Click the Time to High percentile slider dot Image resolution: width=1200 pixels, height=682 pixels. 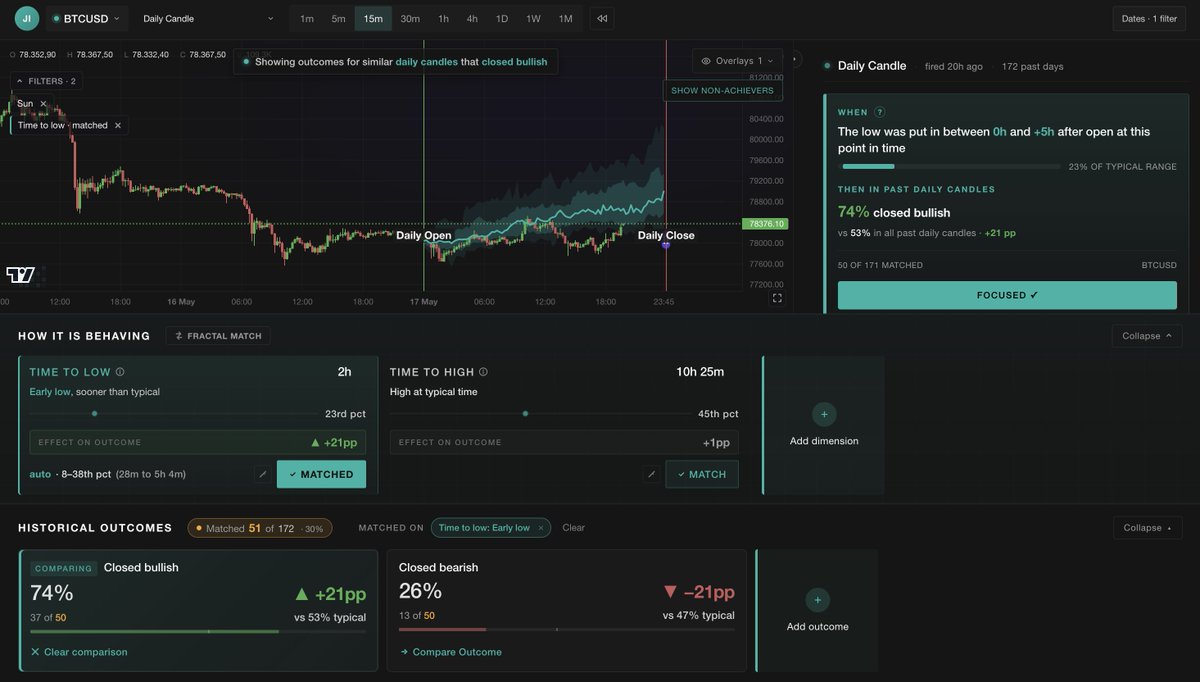coord(525,413)
